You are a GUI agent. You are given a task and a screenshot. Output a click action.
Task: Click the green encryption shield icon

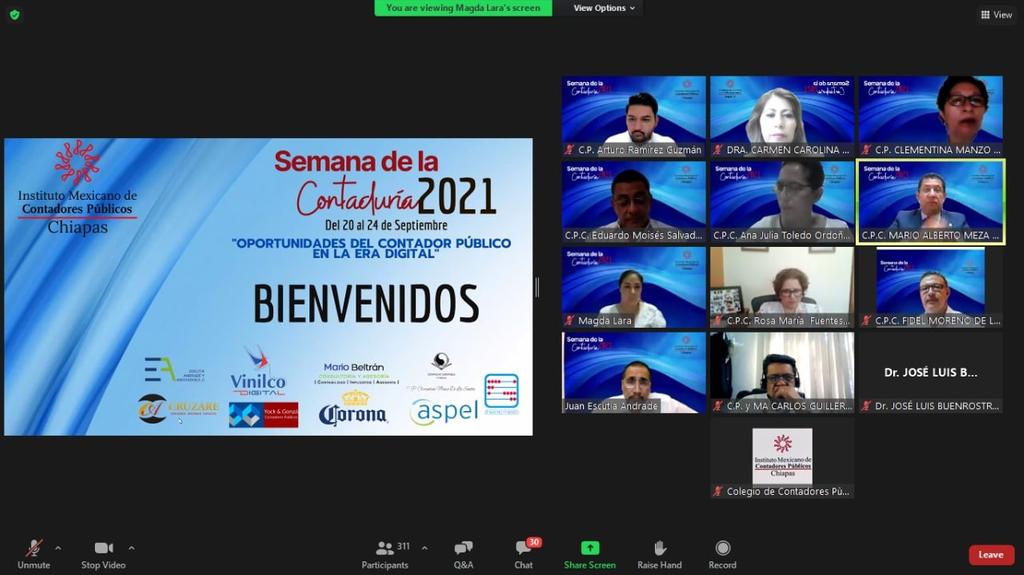coord(14,14)
